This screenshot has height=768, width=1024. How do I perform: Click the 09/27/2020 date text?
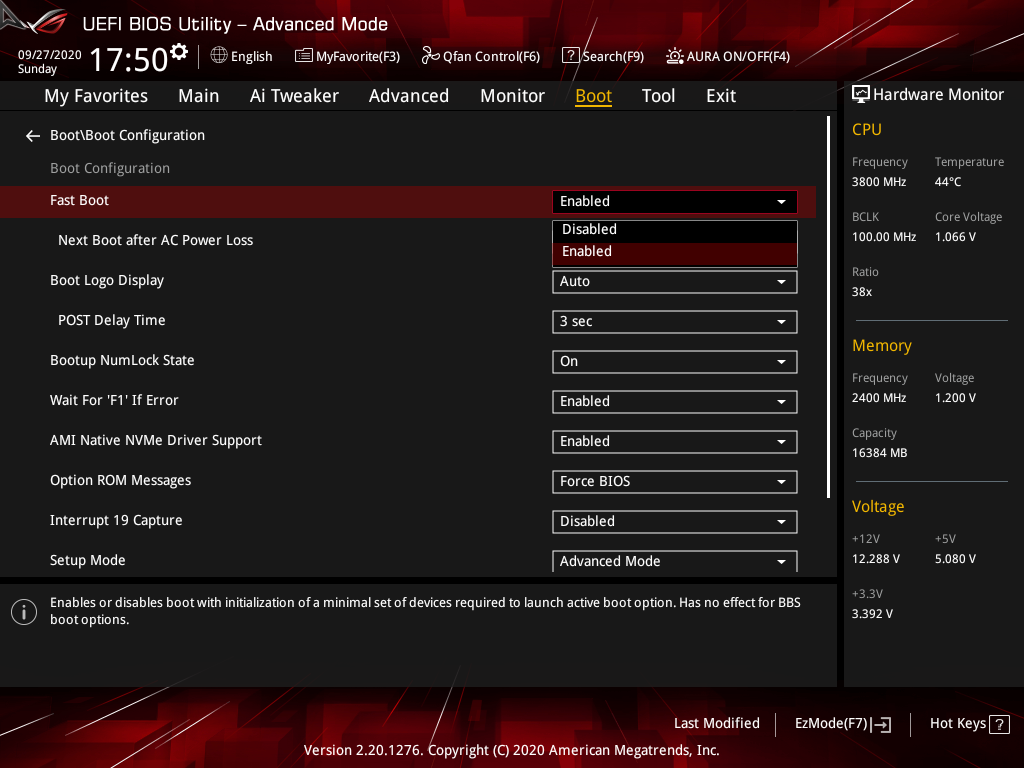pyautogui.click(x=50, y=55)
